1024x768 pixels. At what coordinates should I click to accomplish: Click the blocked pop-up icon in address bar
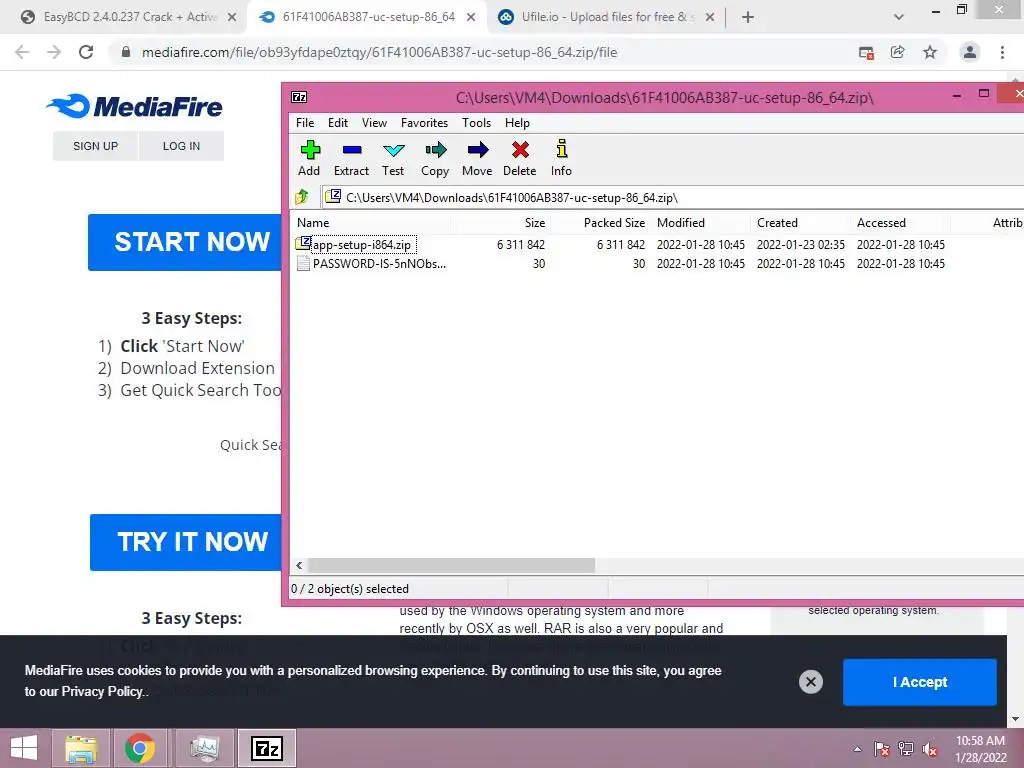[x=866, y=53]
